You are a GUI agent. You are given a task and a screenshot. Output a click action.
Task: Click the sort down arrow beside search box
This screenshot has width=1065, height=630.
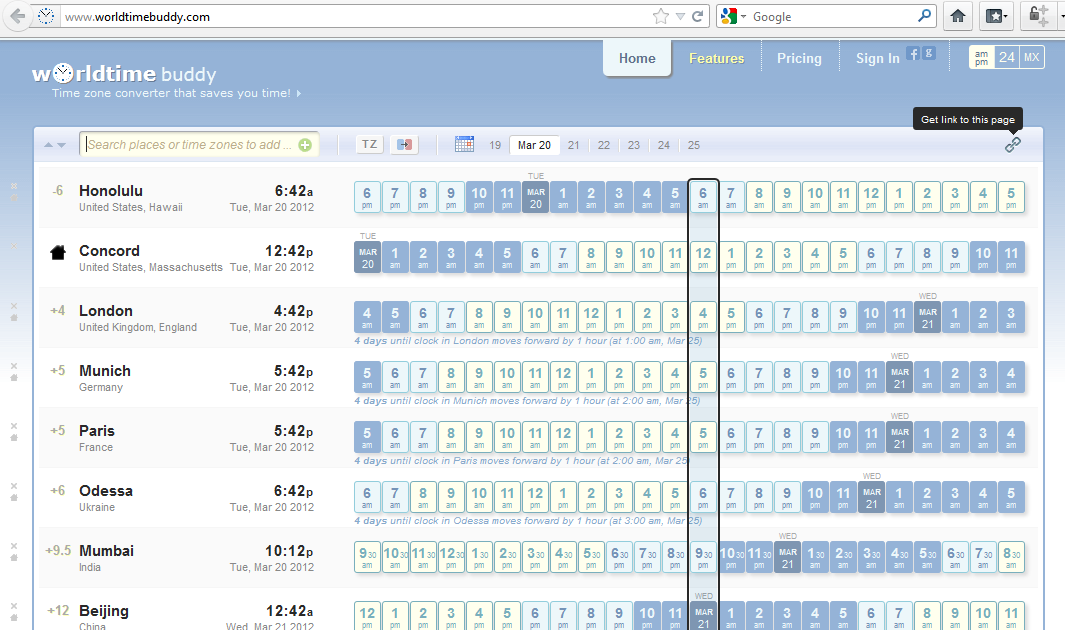[62, 145]
